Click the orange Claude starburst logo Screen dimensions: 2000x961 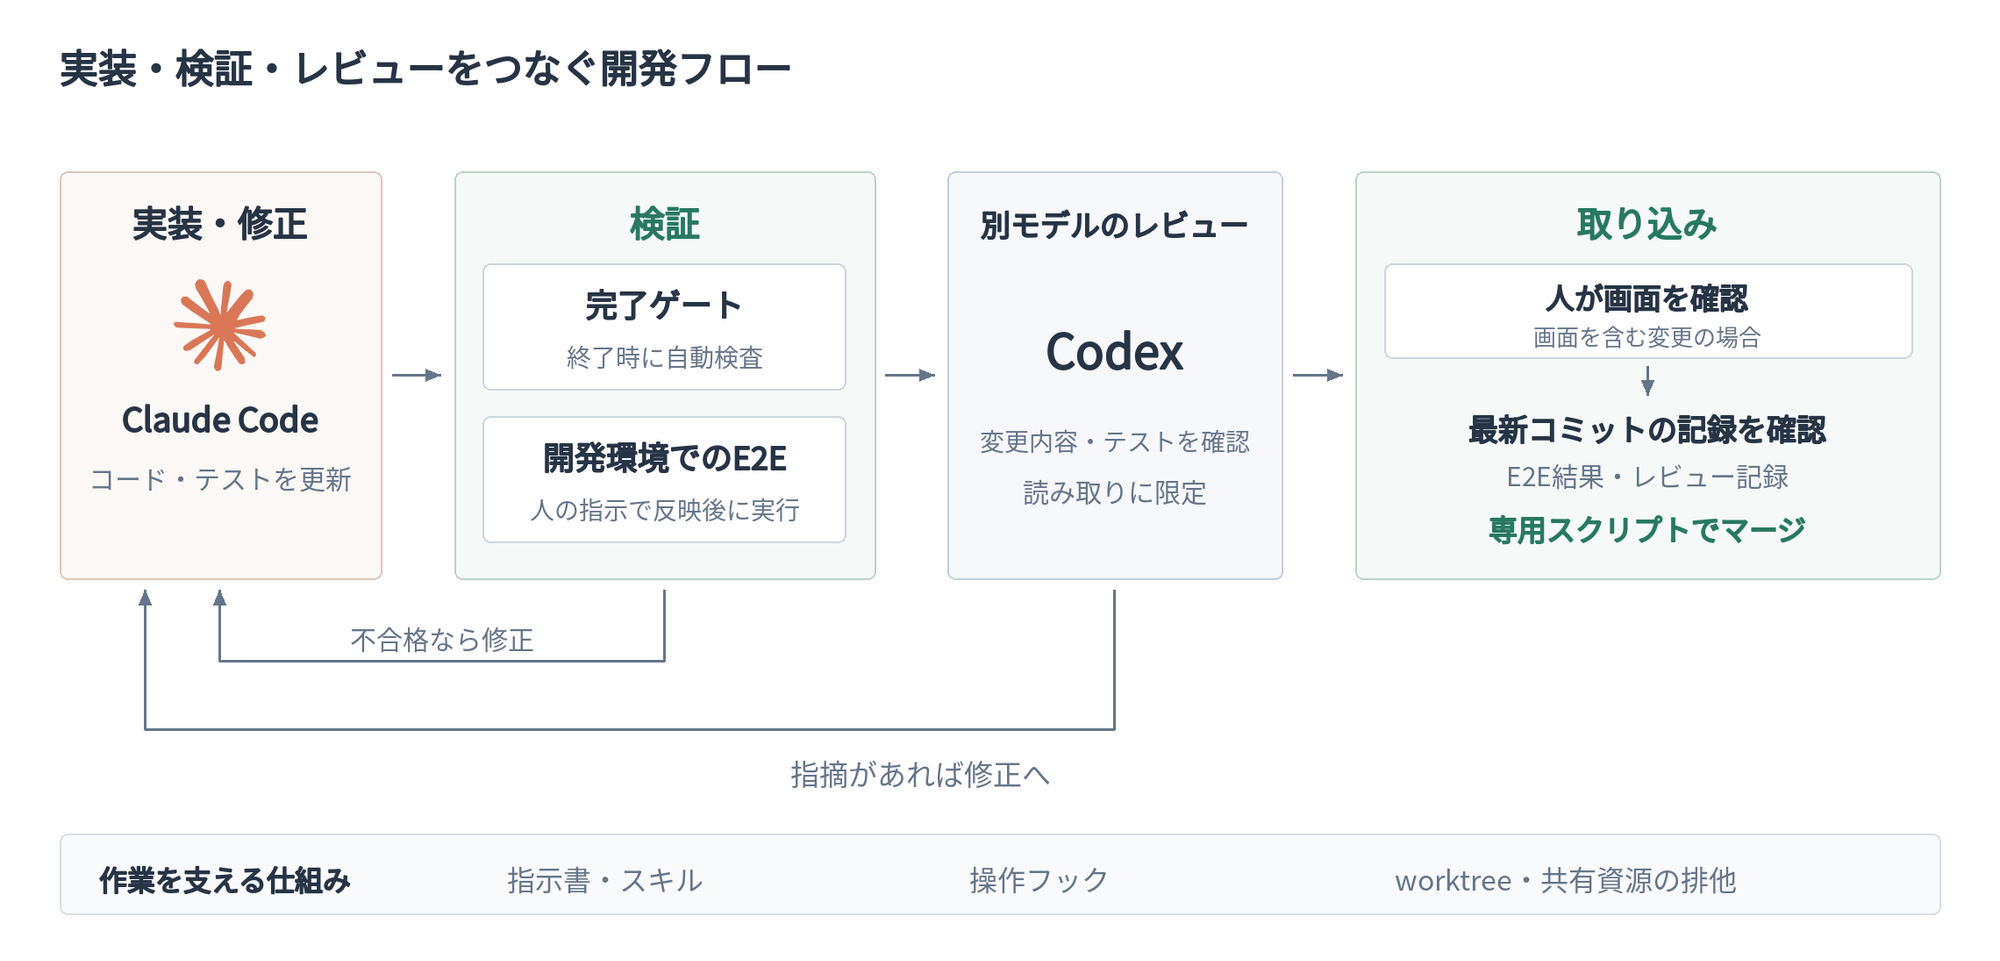coord(220,325)
